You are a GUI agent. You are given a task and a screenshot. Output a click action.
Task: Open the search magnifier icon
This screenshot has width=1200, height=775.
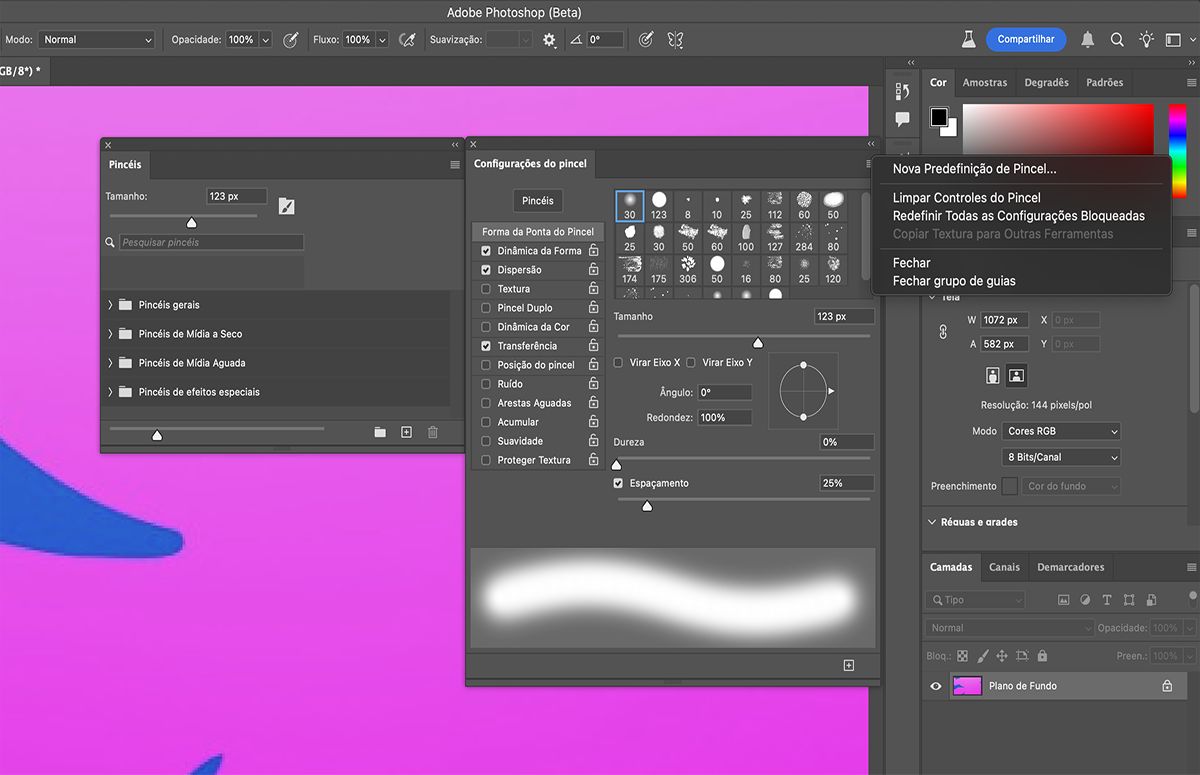(x=1117, y=40)
